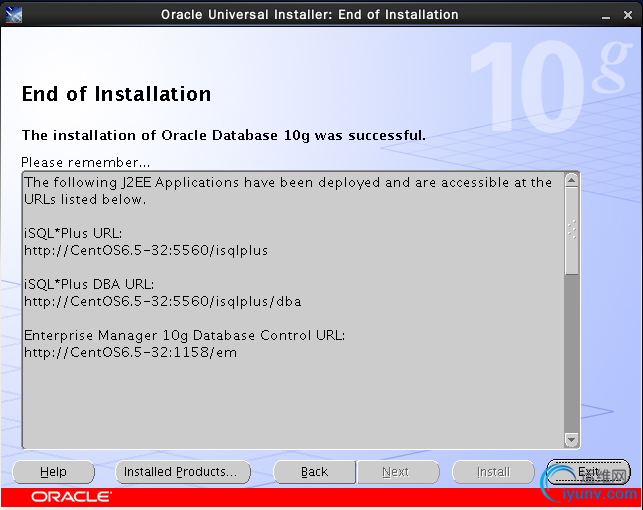Click iSQL*Plus DBA URL ending in /isqlplus/dba

[x=163, y=302]
